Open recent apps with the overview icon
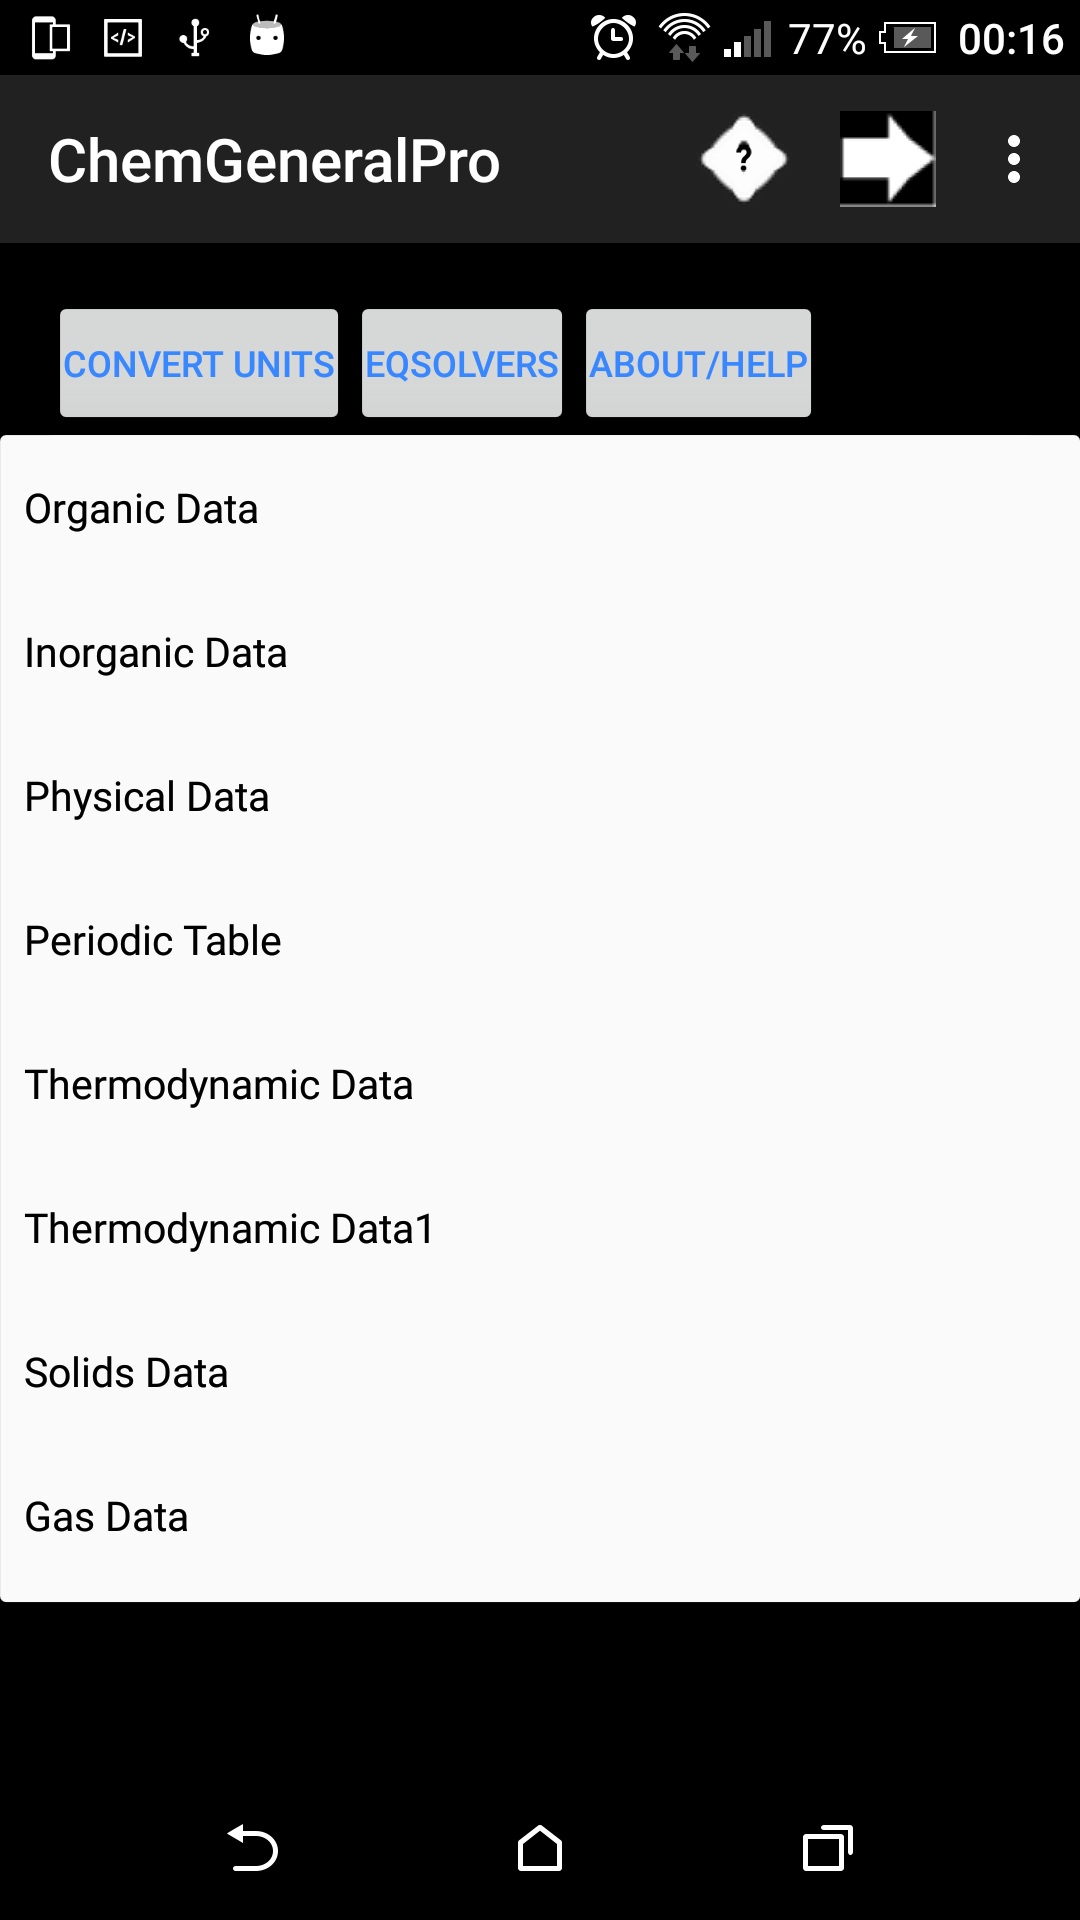1080x1920 pixels. (826, 1848)
